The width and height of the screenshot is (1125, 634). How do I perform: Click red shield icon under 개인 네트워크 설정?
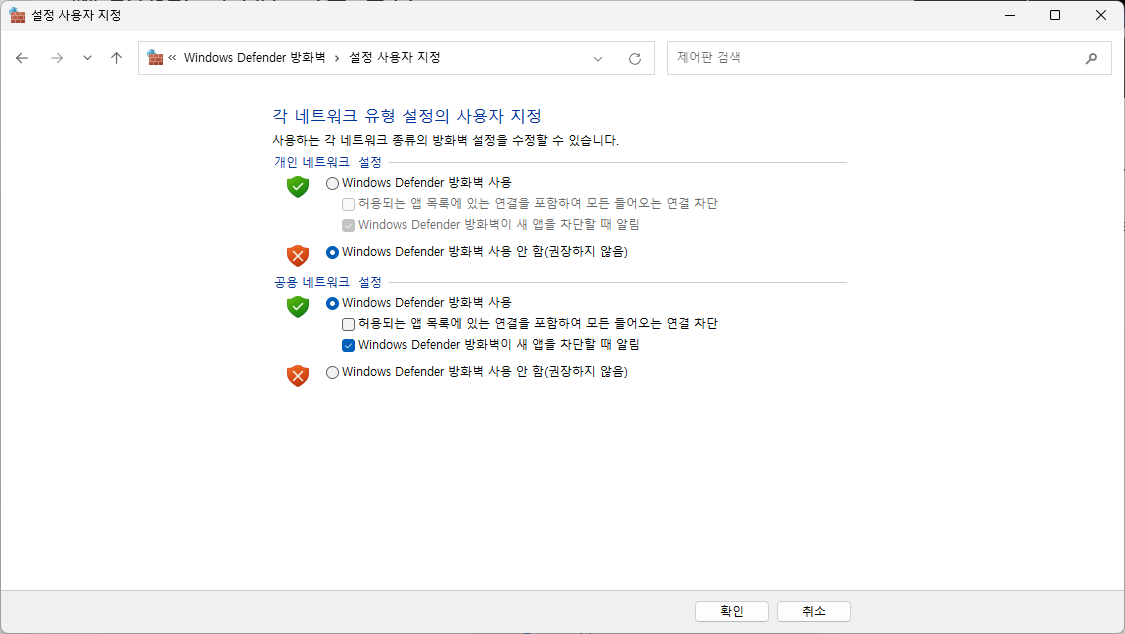click(x=298, y=255)
